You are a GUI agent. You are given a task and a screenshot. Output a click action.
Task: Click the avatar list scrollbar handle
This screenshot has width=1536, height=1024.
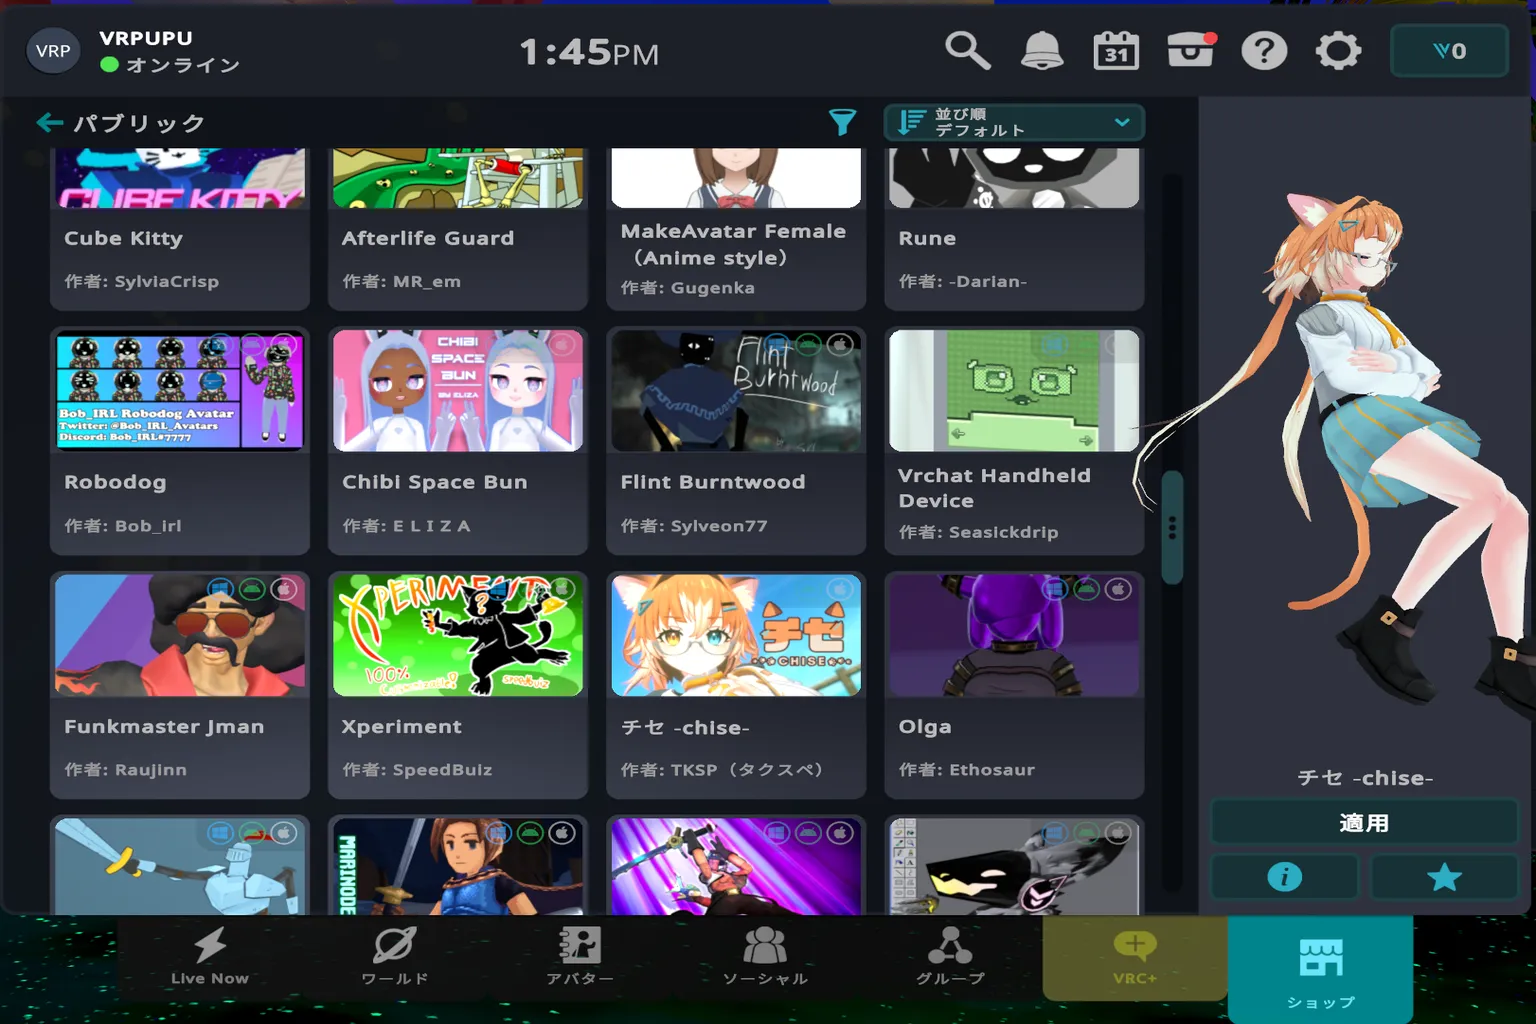click(1172, 527)
